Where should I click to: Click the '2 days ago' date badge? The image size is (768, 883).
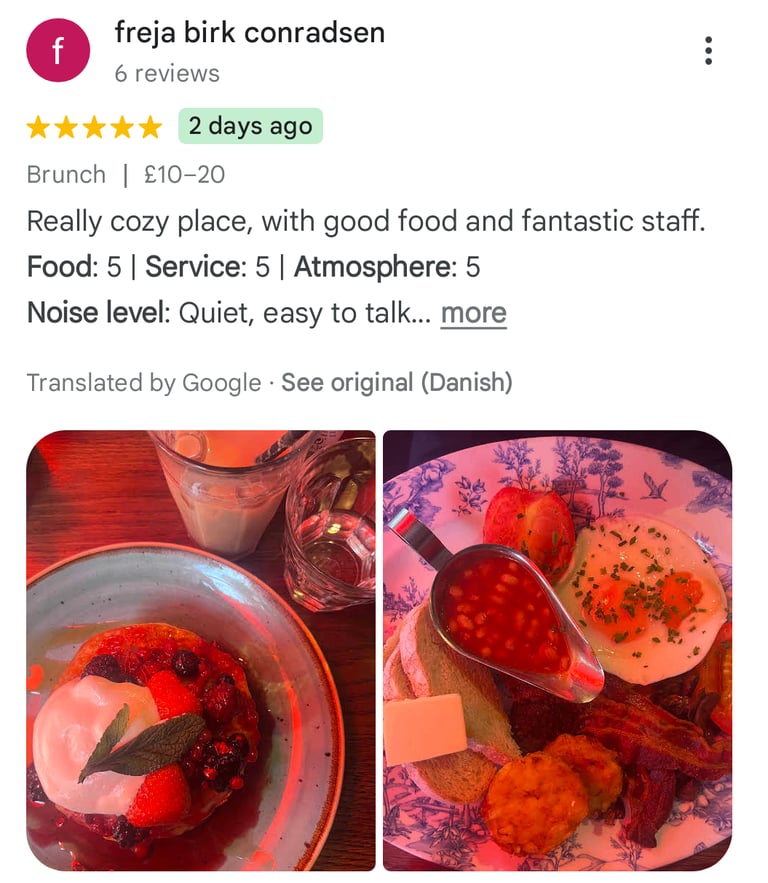[251, 126]
